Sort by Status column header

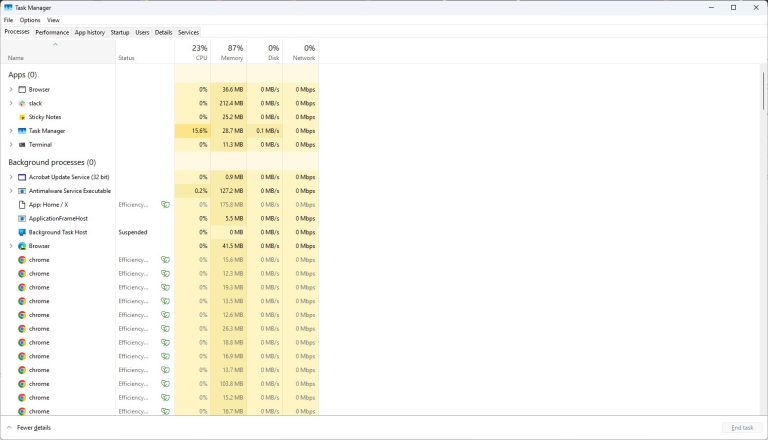(145, 51)
